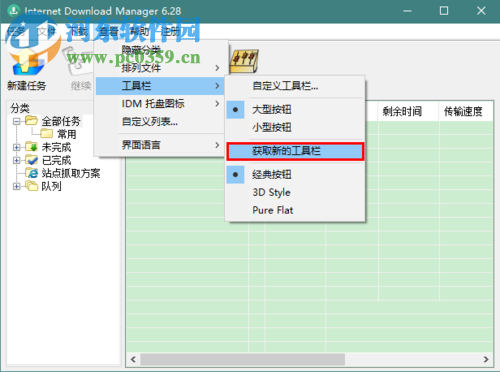Expand the 已完成 tree node
Image resolution: width=500 pixels, height=372 pixels.
(16, 160)
